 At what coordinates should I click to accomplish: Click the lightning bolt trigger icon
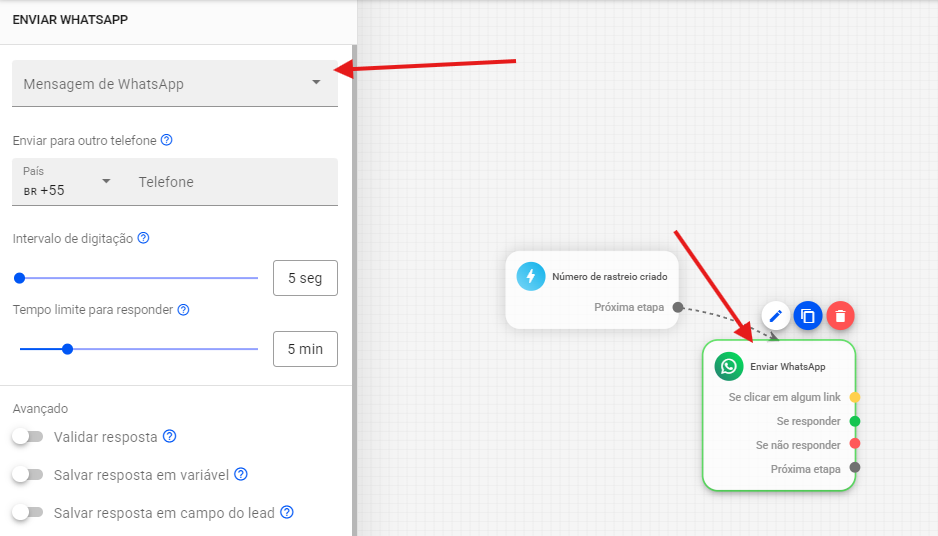(x=531, y=276)
